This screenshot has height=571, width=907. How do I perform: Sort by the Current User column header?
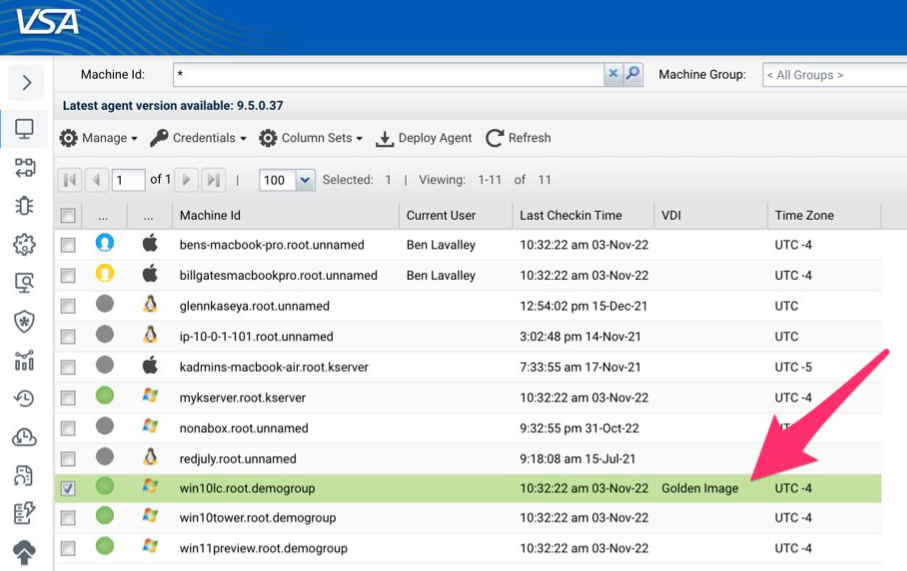[456, 215]
